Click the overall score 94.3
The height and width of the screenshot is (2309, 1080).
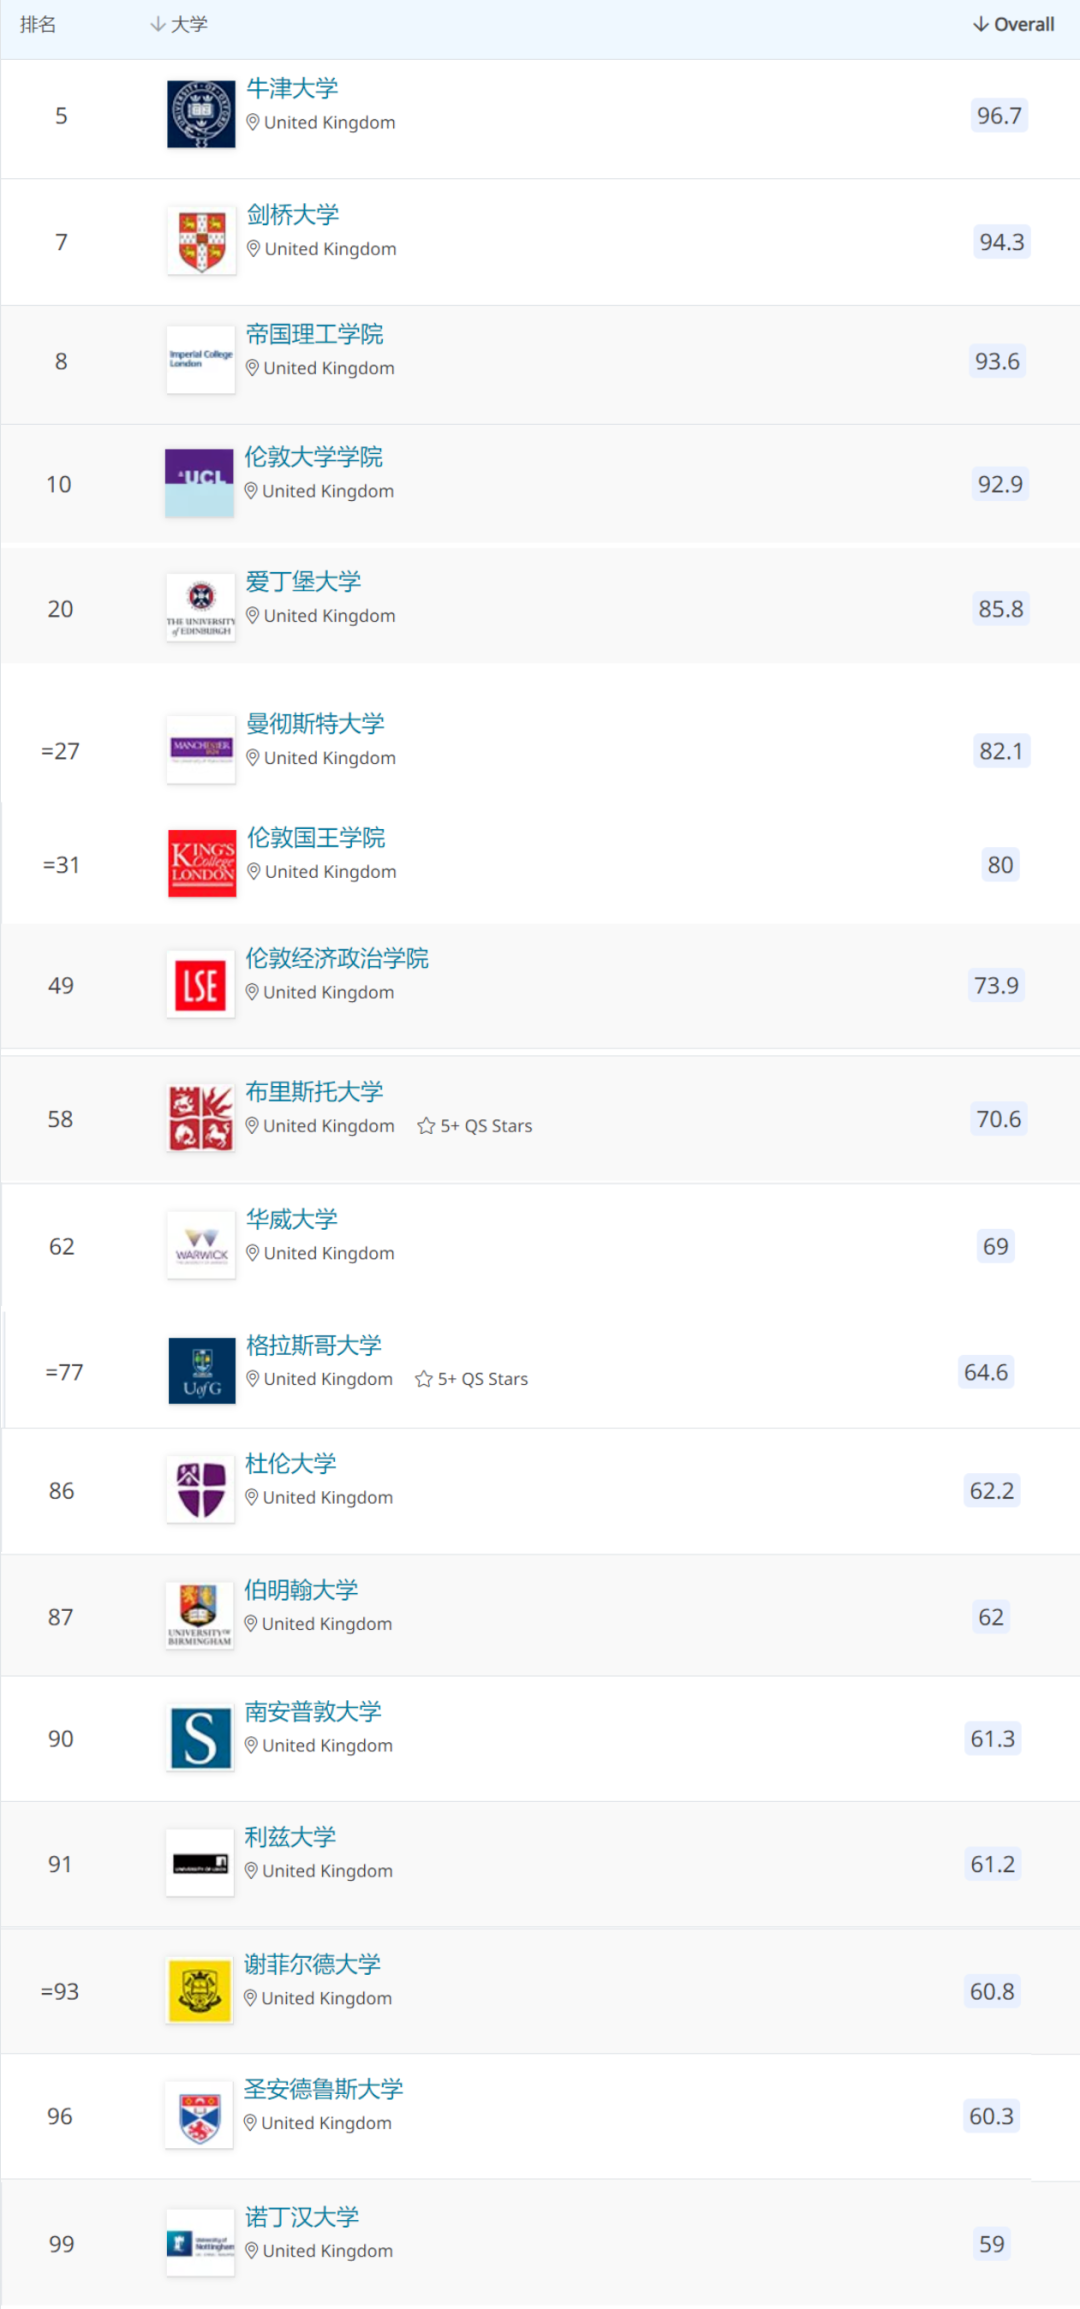pos(1002,242)
